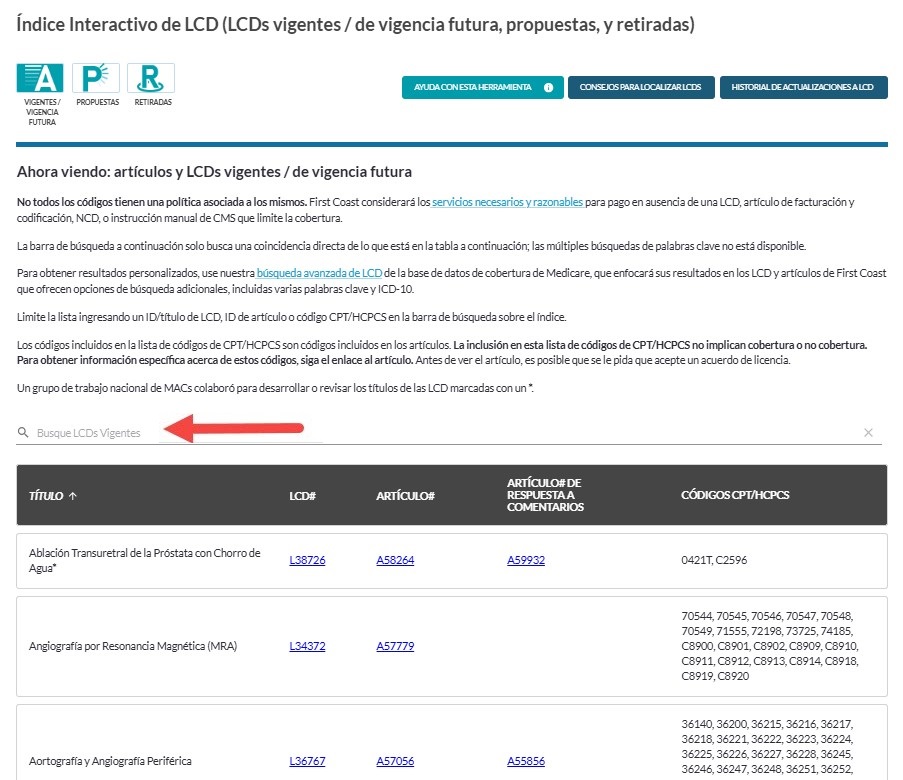The image size is (903, 780).
Task: Click the search magnifier icon
Action: (24, 433)
